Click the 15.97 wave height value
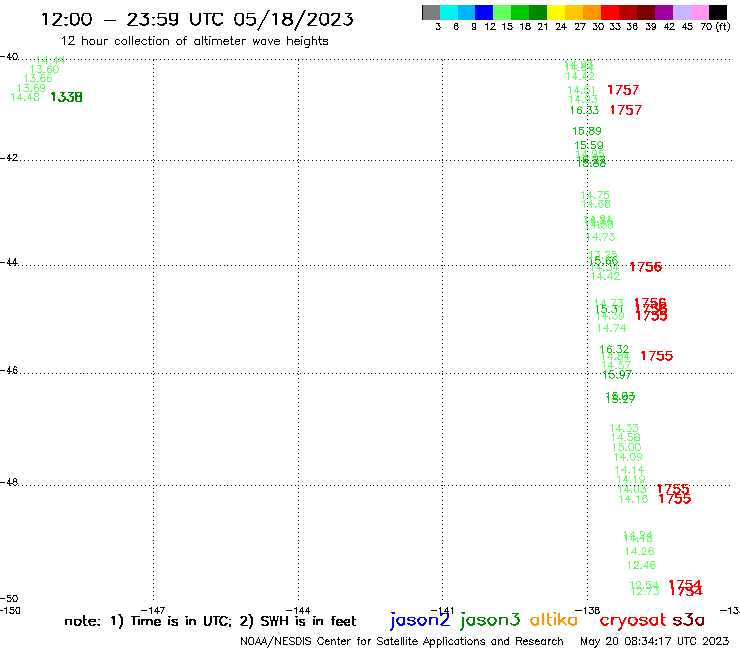The width and height of the screenshot is (740, 650). pos(617,375)
